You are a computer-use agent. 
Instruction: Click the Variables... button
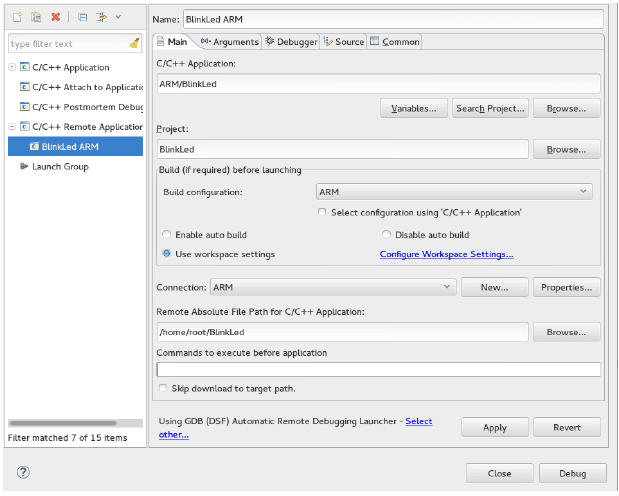point(414,109)
